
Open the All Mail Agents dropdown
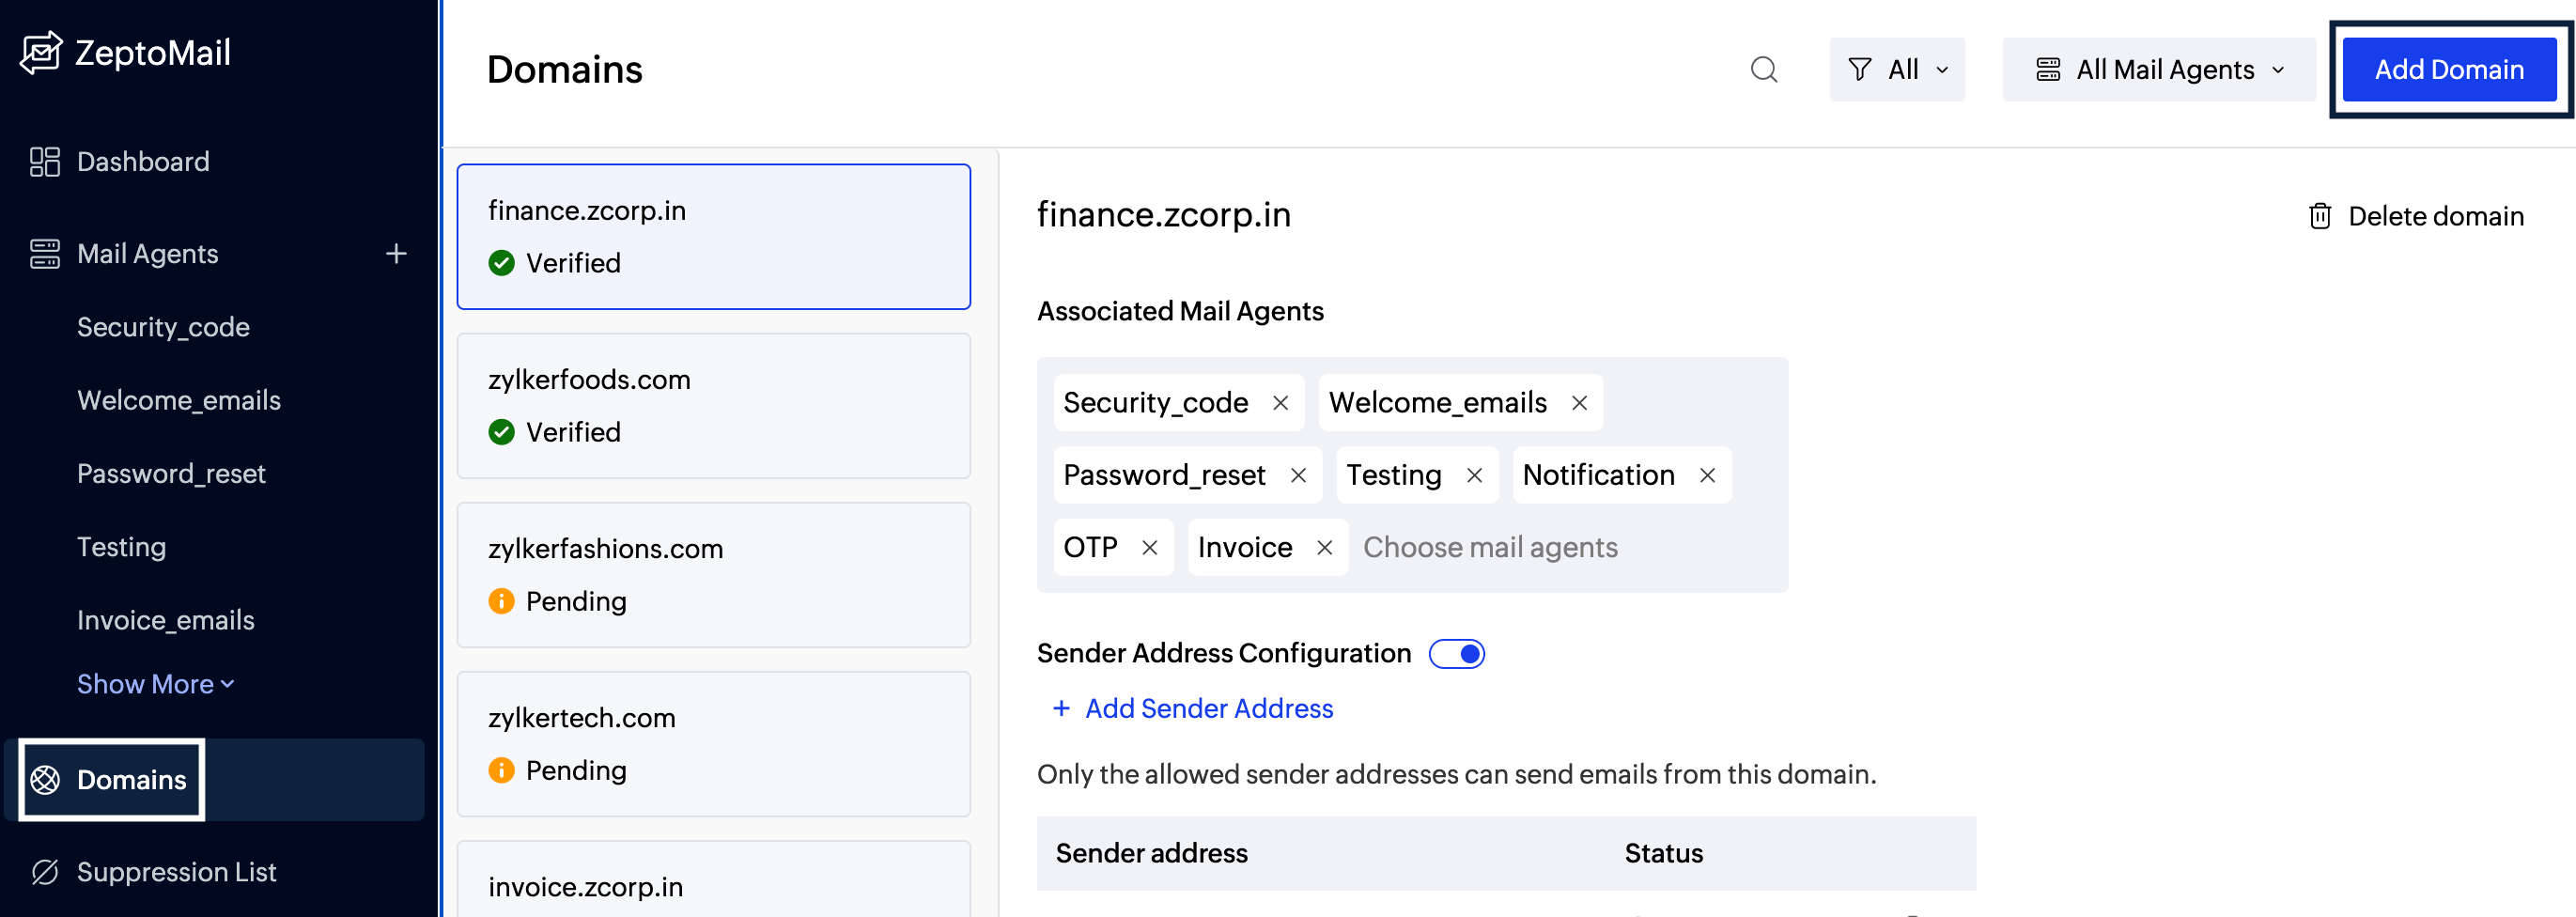tap(2158, 70)
